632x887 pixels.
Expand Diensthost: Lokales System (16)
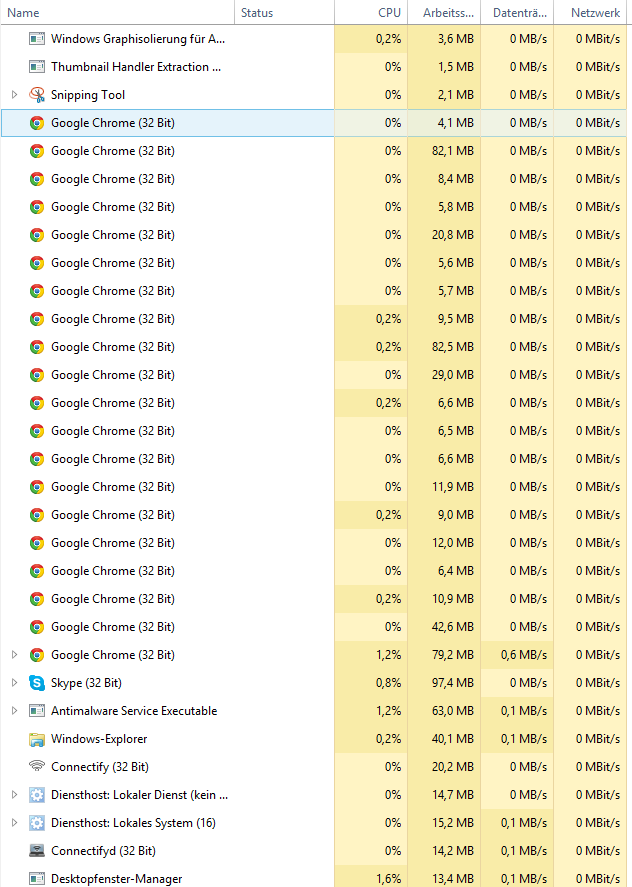[x=14, y=823]
